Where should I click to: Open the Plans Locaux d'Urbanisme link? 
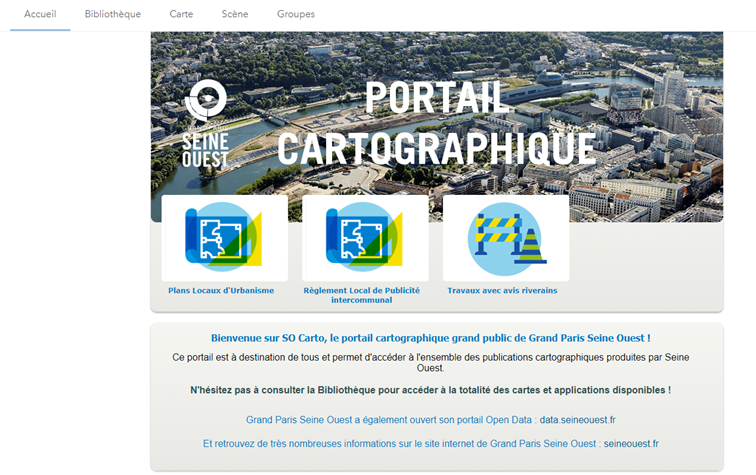pyautogui.click(x=221, y=290)
